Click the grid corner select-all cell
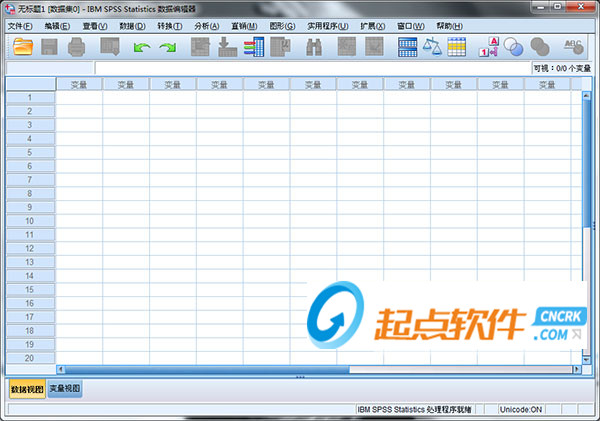 coord(31,84)
